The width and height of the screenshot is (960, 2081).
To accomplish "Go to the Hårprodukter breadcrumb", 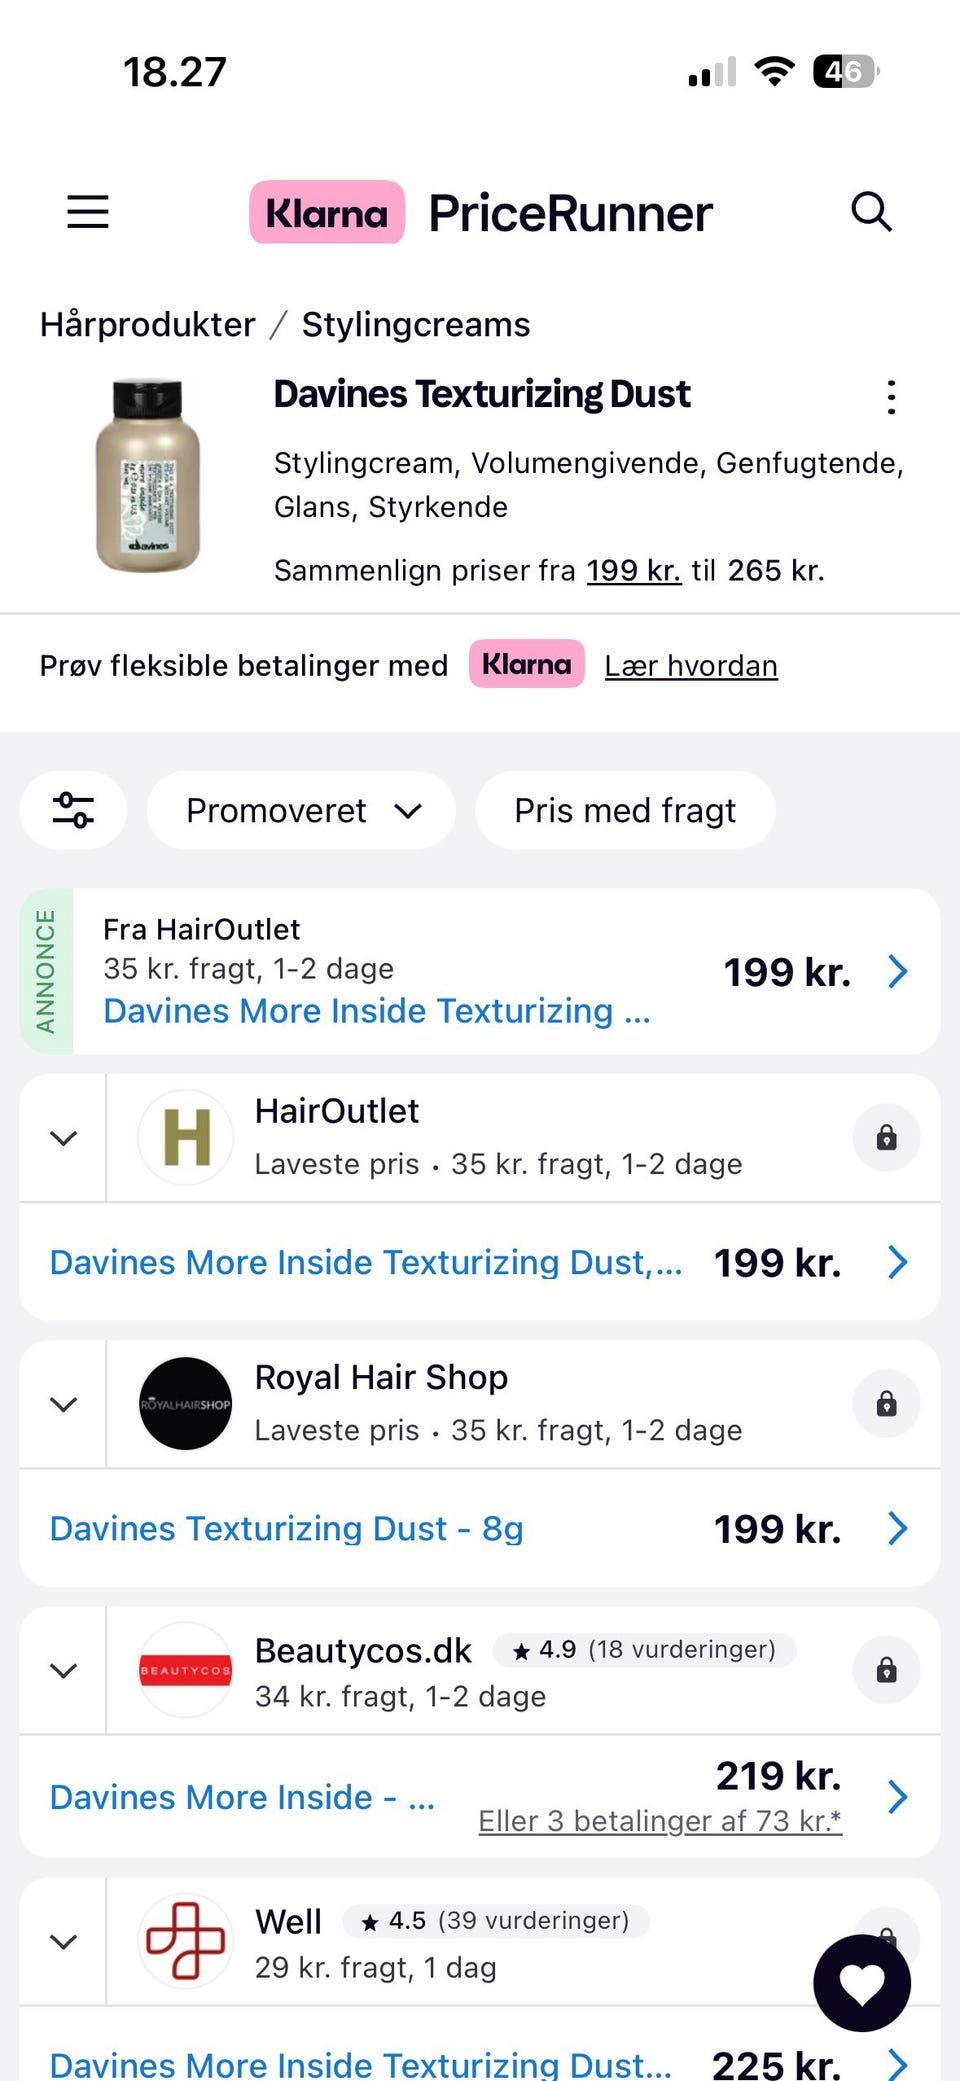I will coord(148,325).
